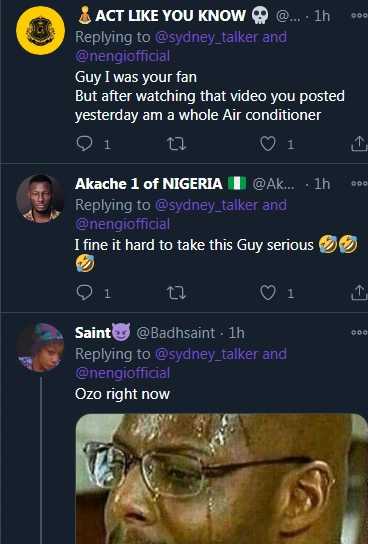Open the @Badhsaint handle
Viewport: 368px width, 544px height.
click(x=176, y=333)
